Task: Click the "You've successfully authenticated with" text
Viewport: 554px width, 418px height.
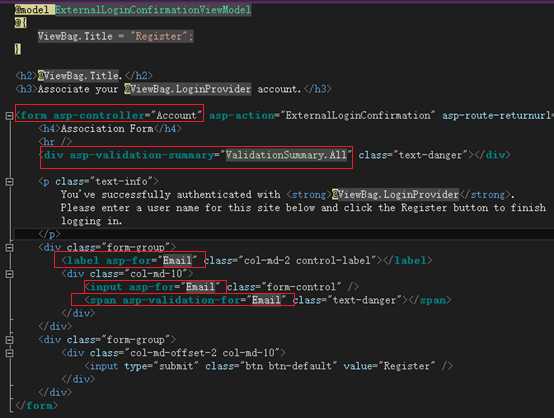Action: [x=170, y=195]
